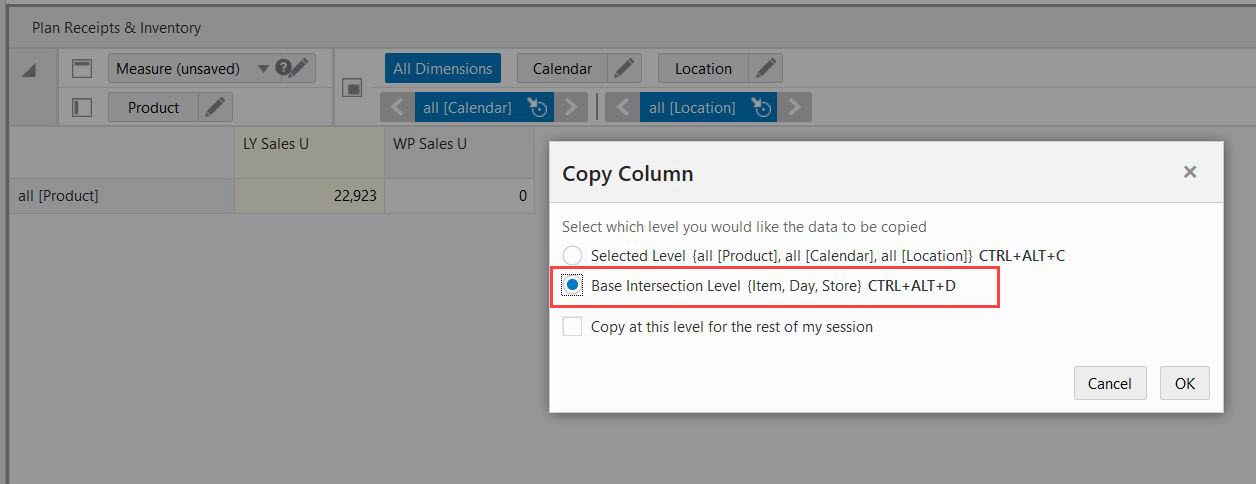Click the help question mark icon
1256x484 pixels.
tap(283, 67)
